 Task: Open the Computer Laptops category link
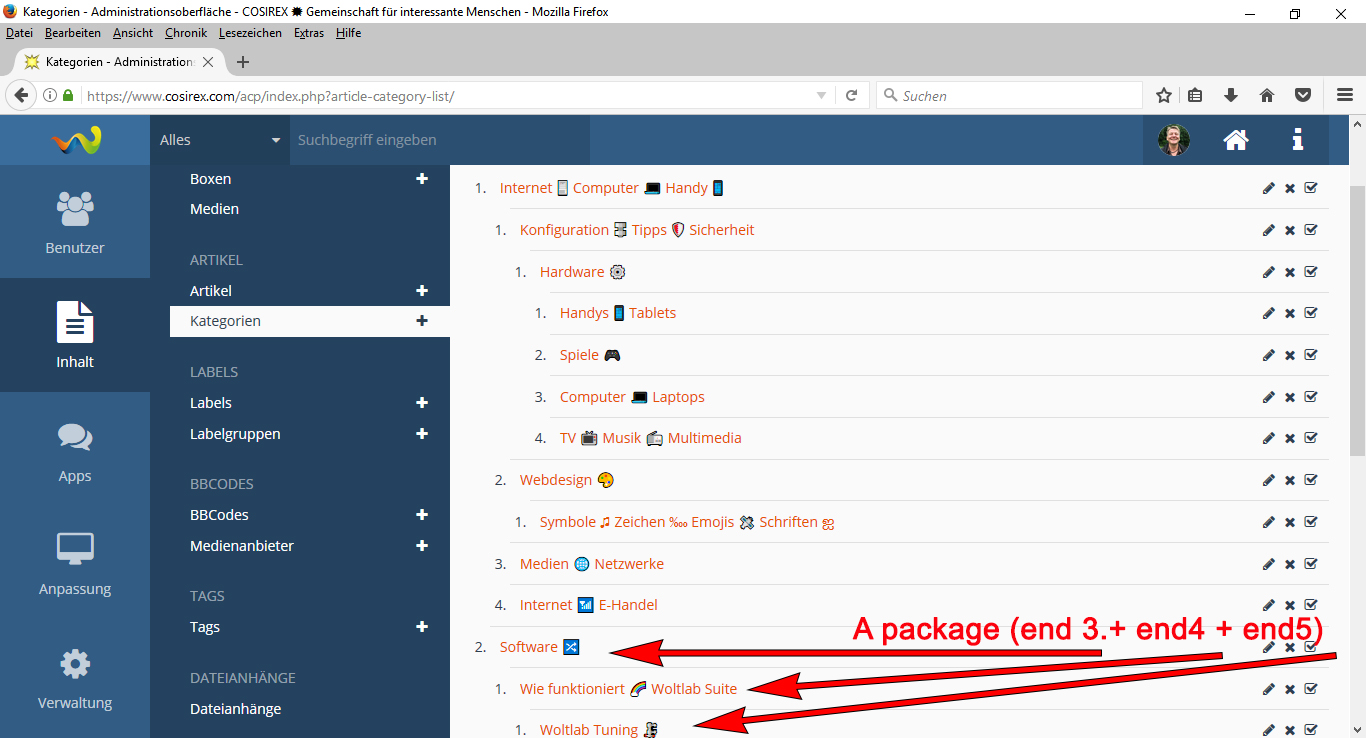pyautogui.click(x=632, y=397)
